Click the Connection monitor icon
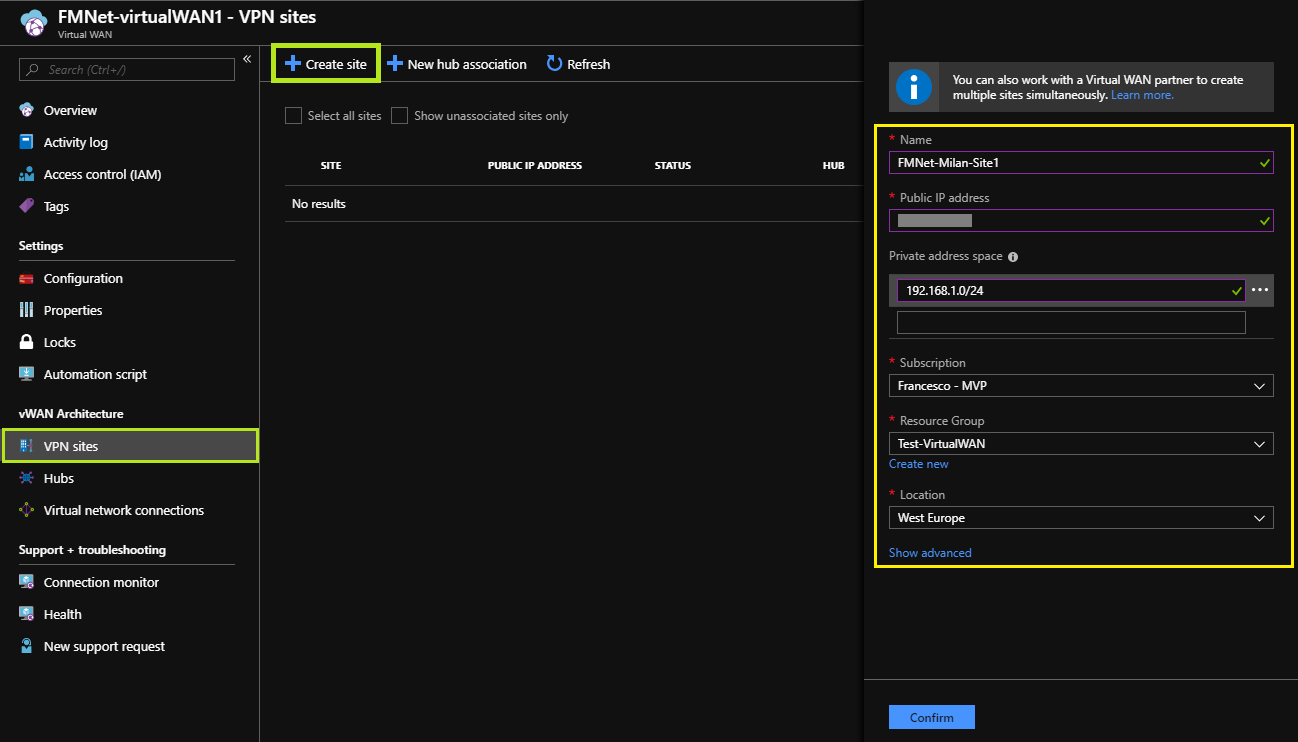Viewport: 1298px width, 742px height. pyautogui.click(x=27, y=582)
